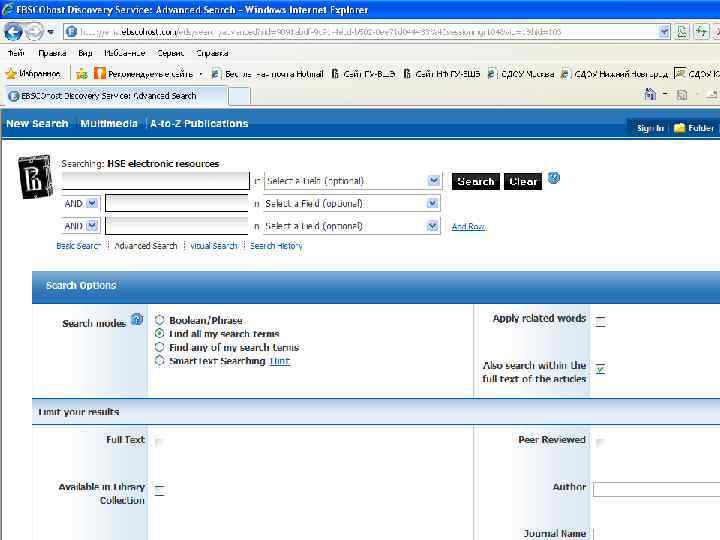Open A-to-Z Publications navigation link
This screenshot has width=720, height=540.
tap(199, 124)
